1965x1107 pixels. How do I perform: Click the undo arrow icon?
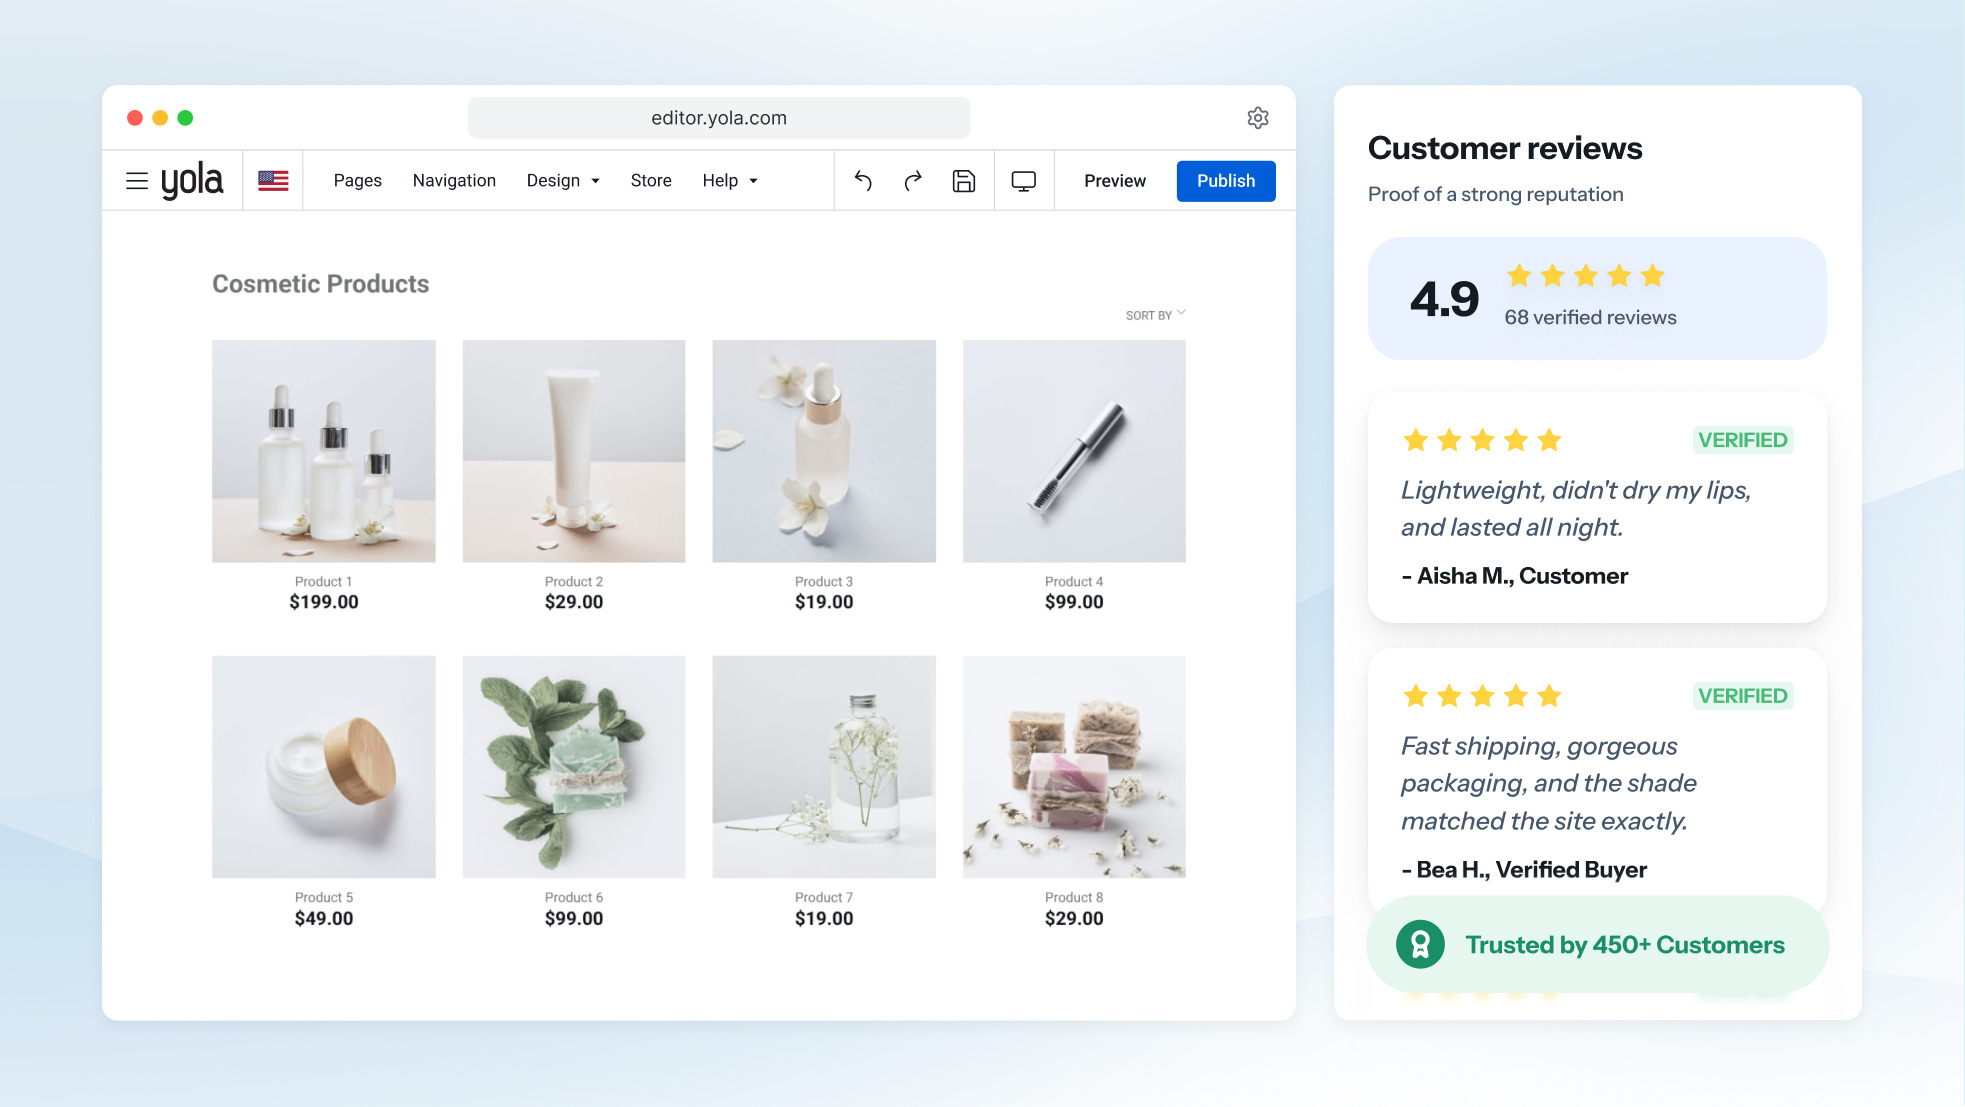tap(864, 181)
